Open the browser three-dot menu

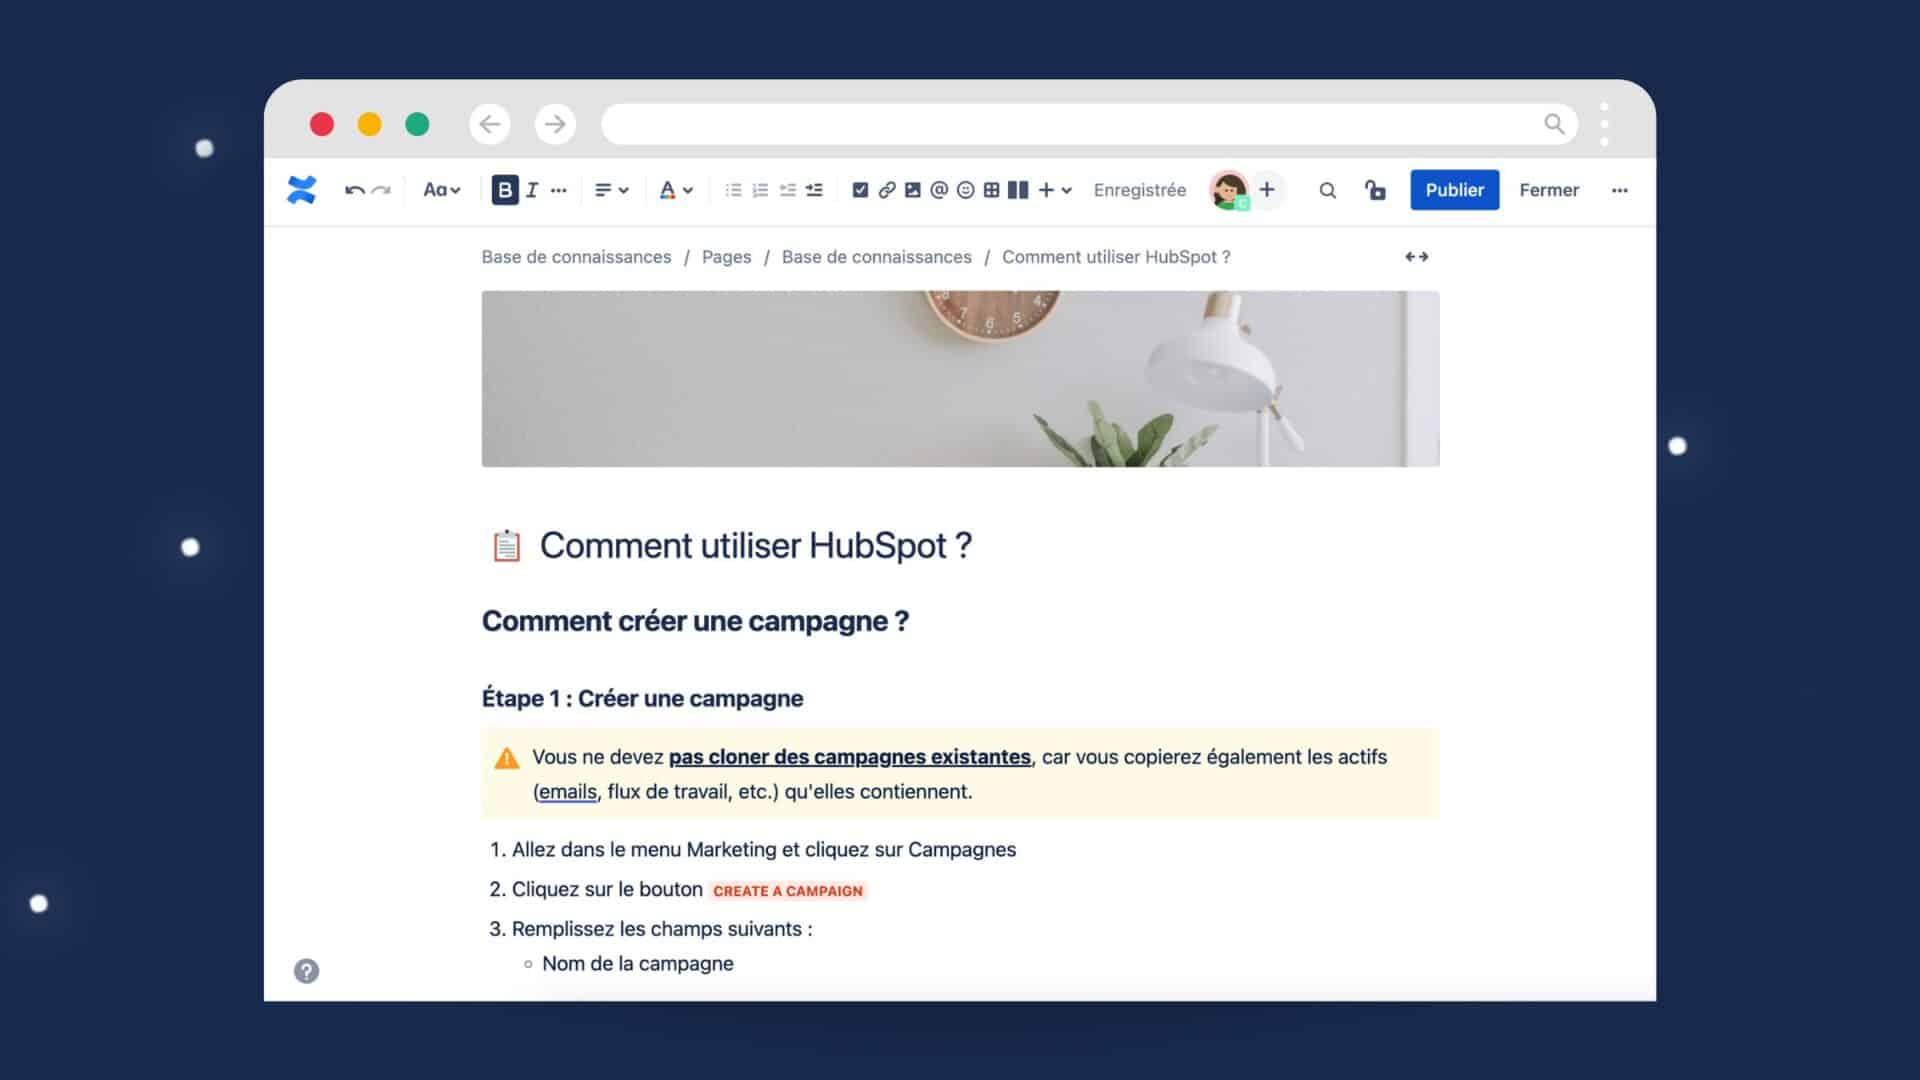[x=1604, y=124]
